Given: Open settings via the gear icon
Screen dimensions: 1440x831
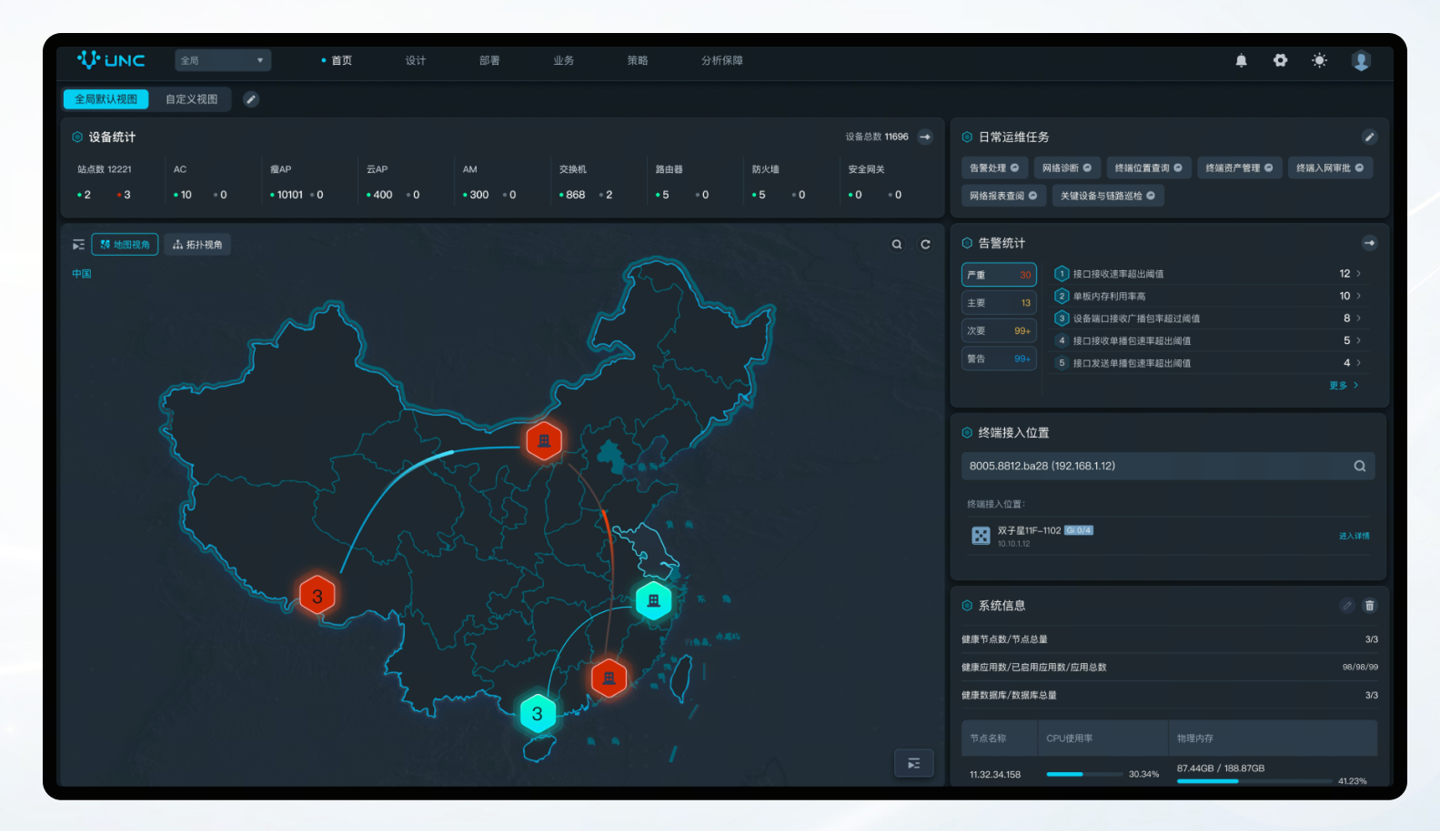Looking at the screenshot, I should click(1280, 61).
